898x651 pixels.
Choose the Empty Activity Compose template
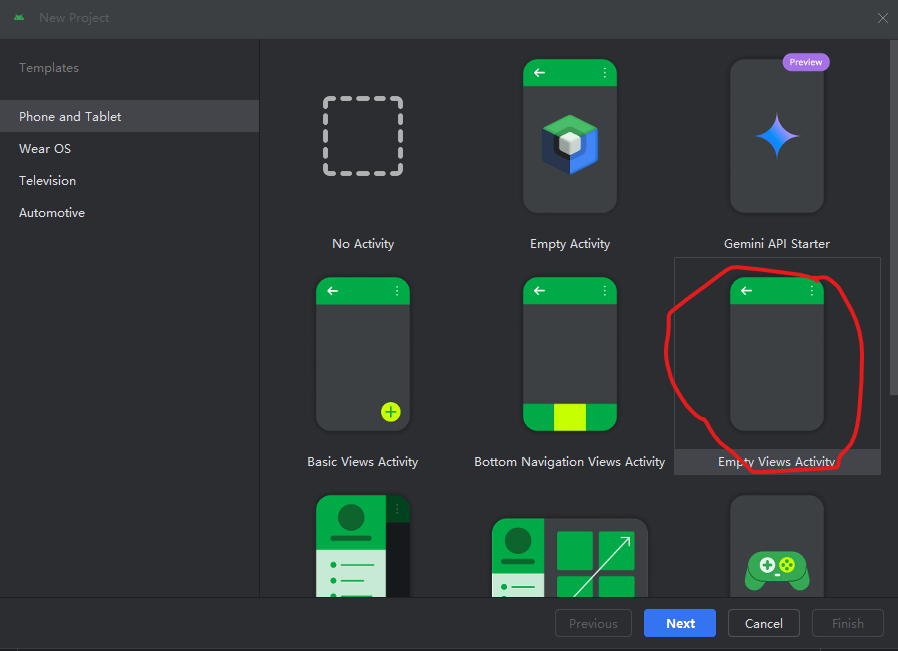point(570,136)
